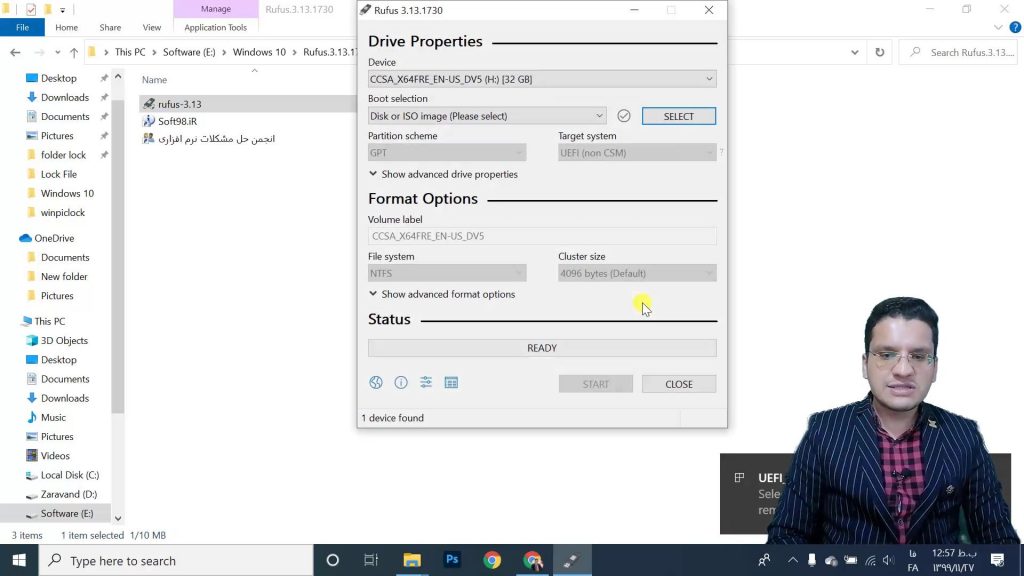The image size is (1024, 576).
Task: Click Windows 10 in the address breadcrumb
Action: [x=259, y=52]
